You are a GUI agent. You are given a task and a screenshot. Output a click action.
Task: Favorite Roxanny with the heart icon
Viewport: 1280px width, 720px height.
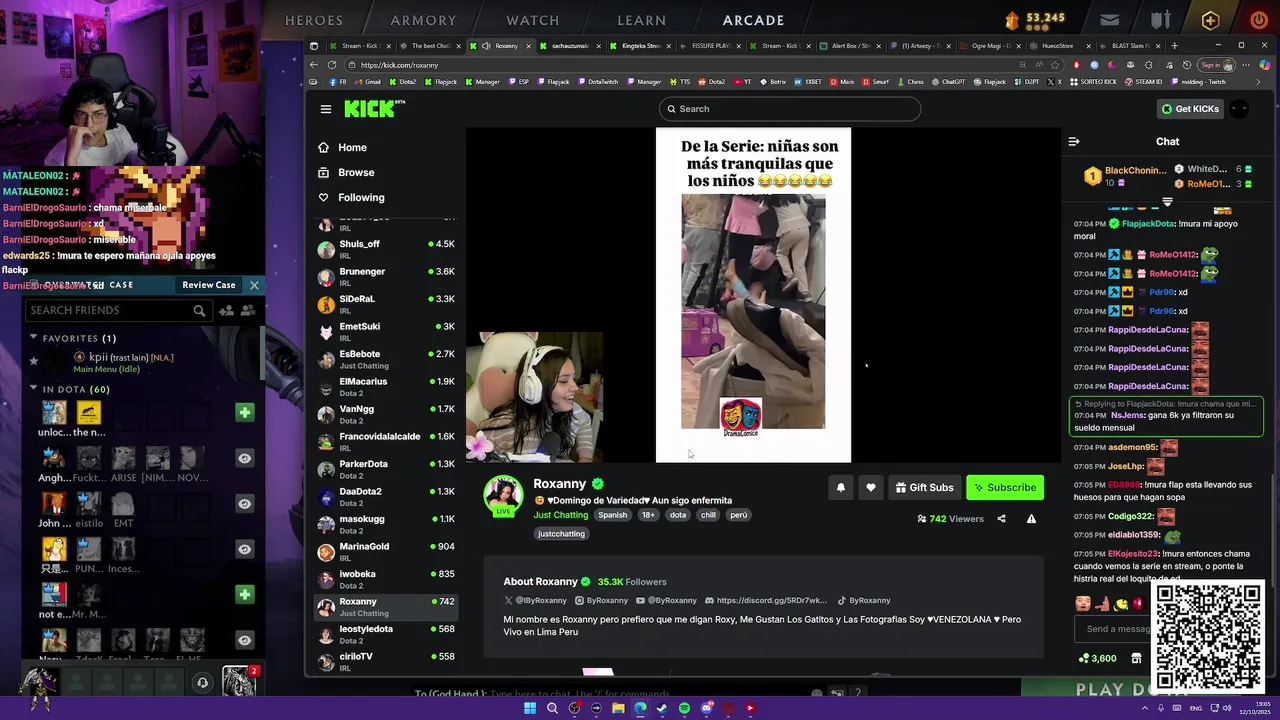point(871,487)
